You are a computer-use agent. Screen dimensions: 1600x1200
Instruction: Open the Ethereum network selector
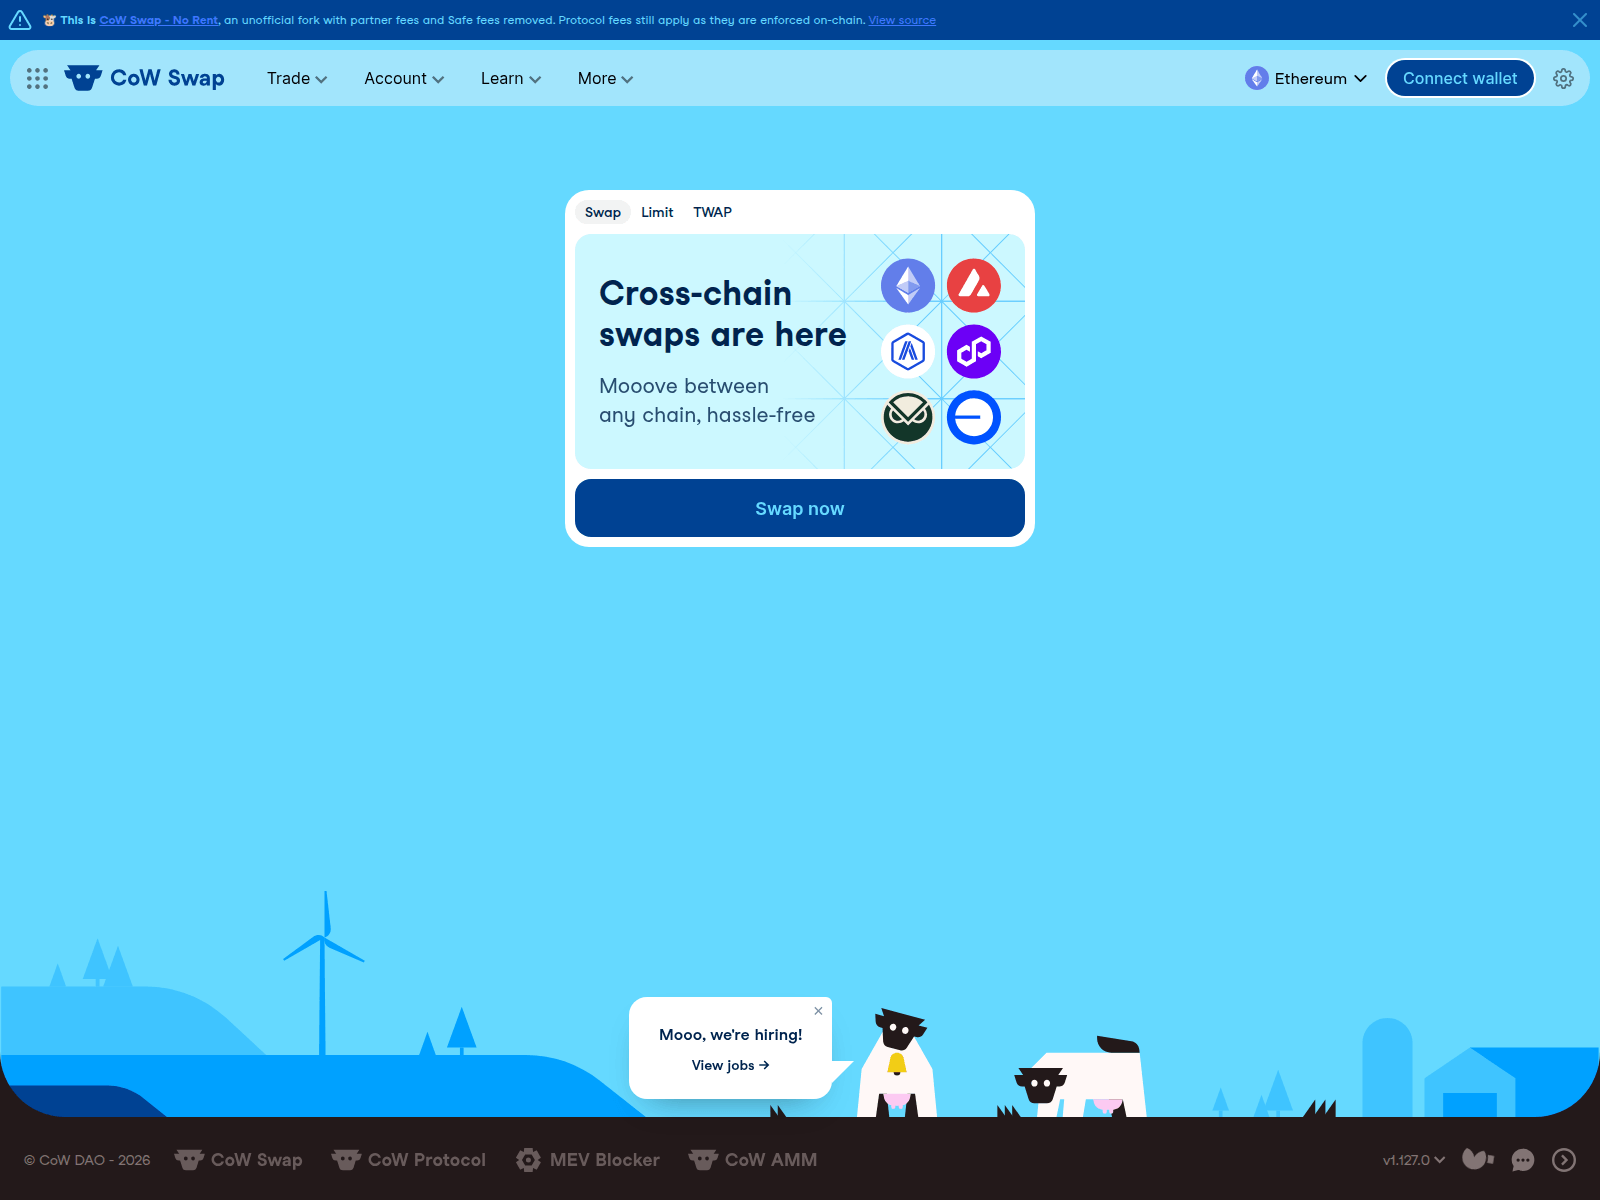tap(1306, 78)
